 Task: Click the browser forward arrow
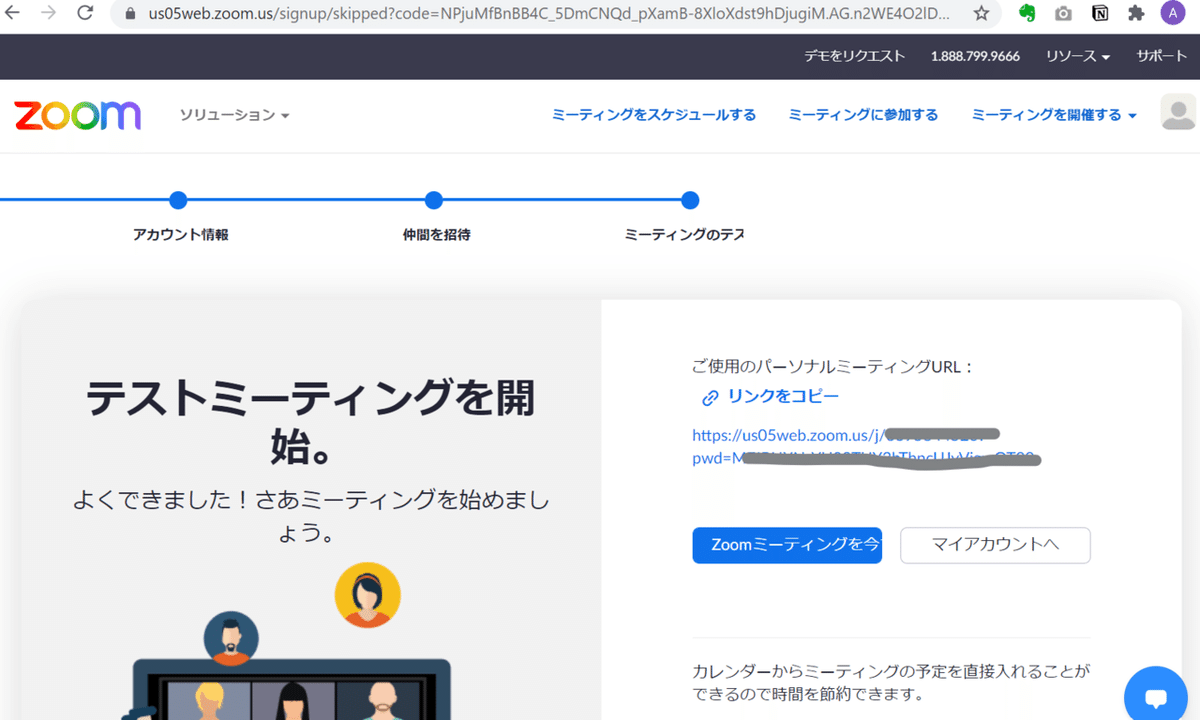[x=48, y=14]
